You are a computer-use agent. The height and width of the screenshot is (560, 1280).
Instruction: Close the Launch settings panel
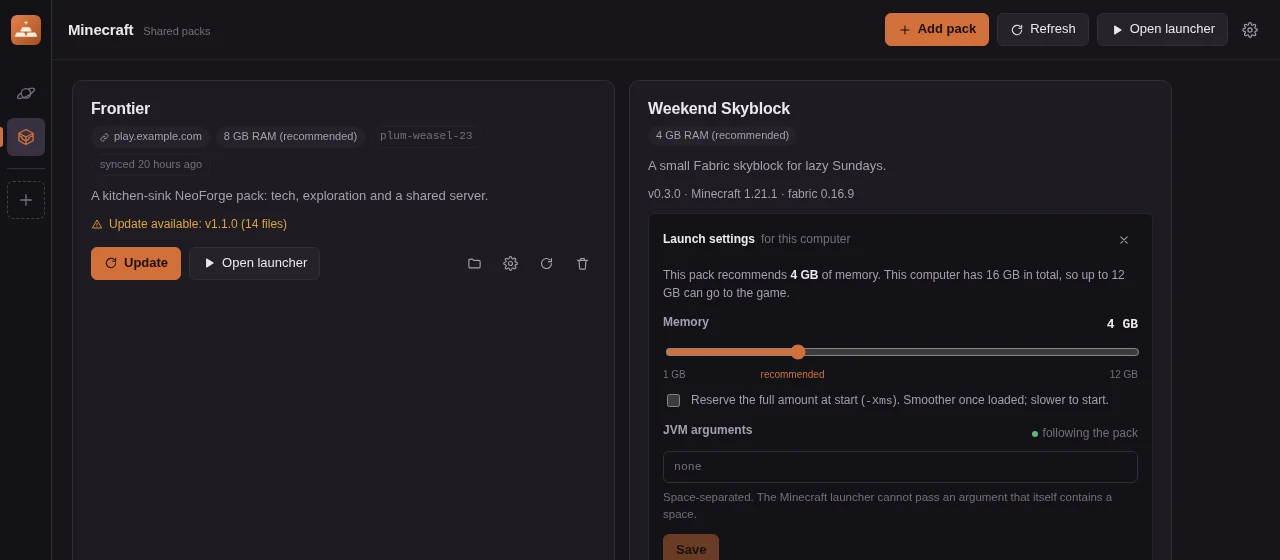coord(1124,240)
